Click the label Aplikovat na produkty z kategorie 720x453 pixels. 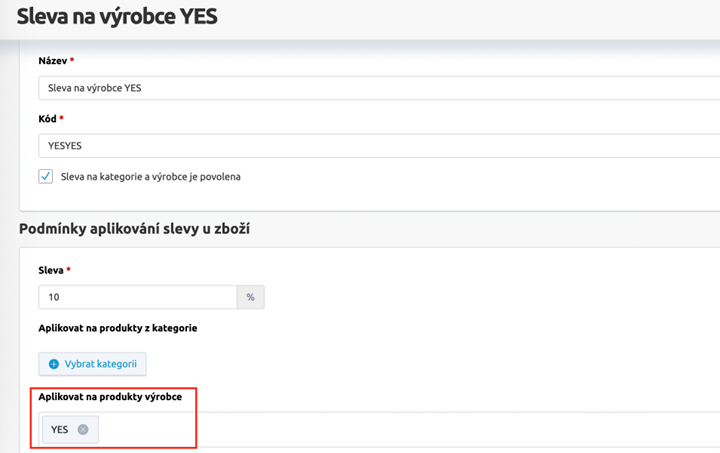118,328
